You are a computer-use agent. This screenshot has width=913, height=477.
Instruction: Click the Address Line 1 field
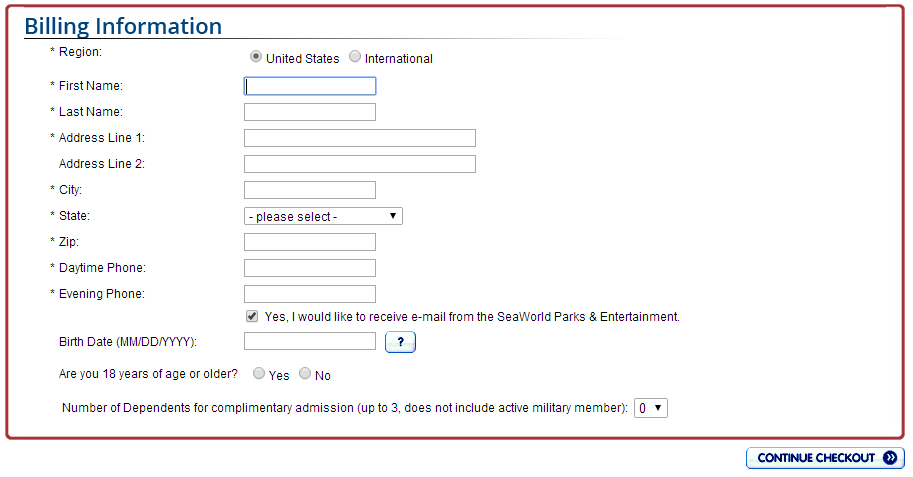360,138
